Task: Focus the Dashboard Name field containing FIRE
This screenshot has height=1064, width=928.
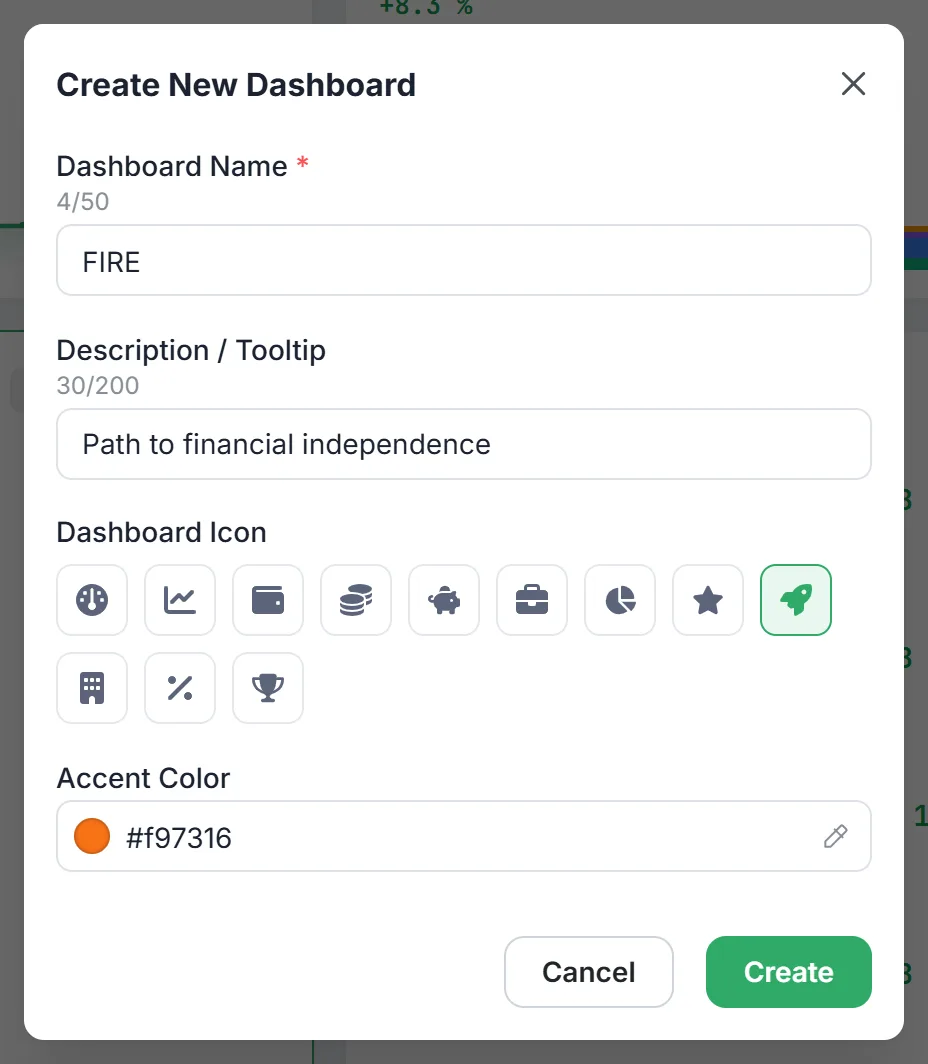Action: (464, 261)
